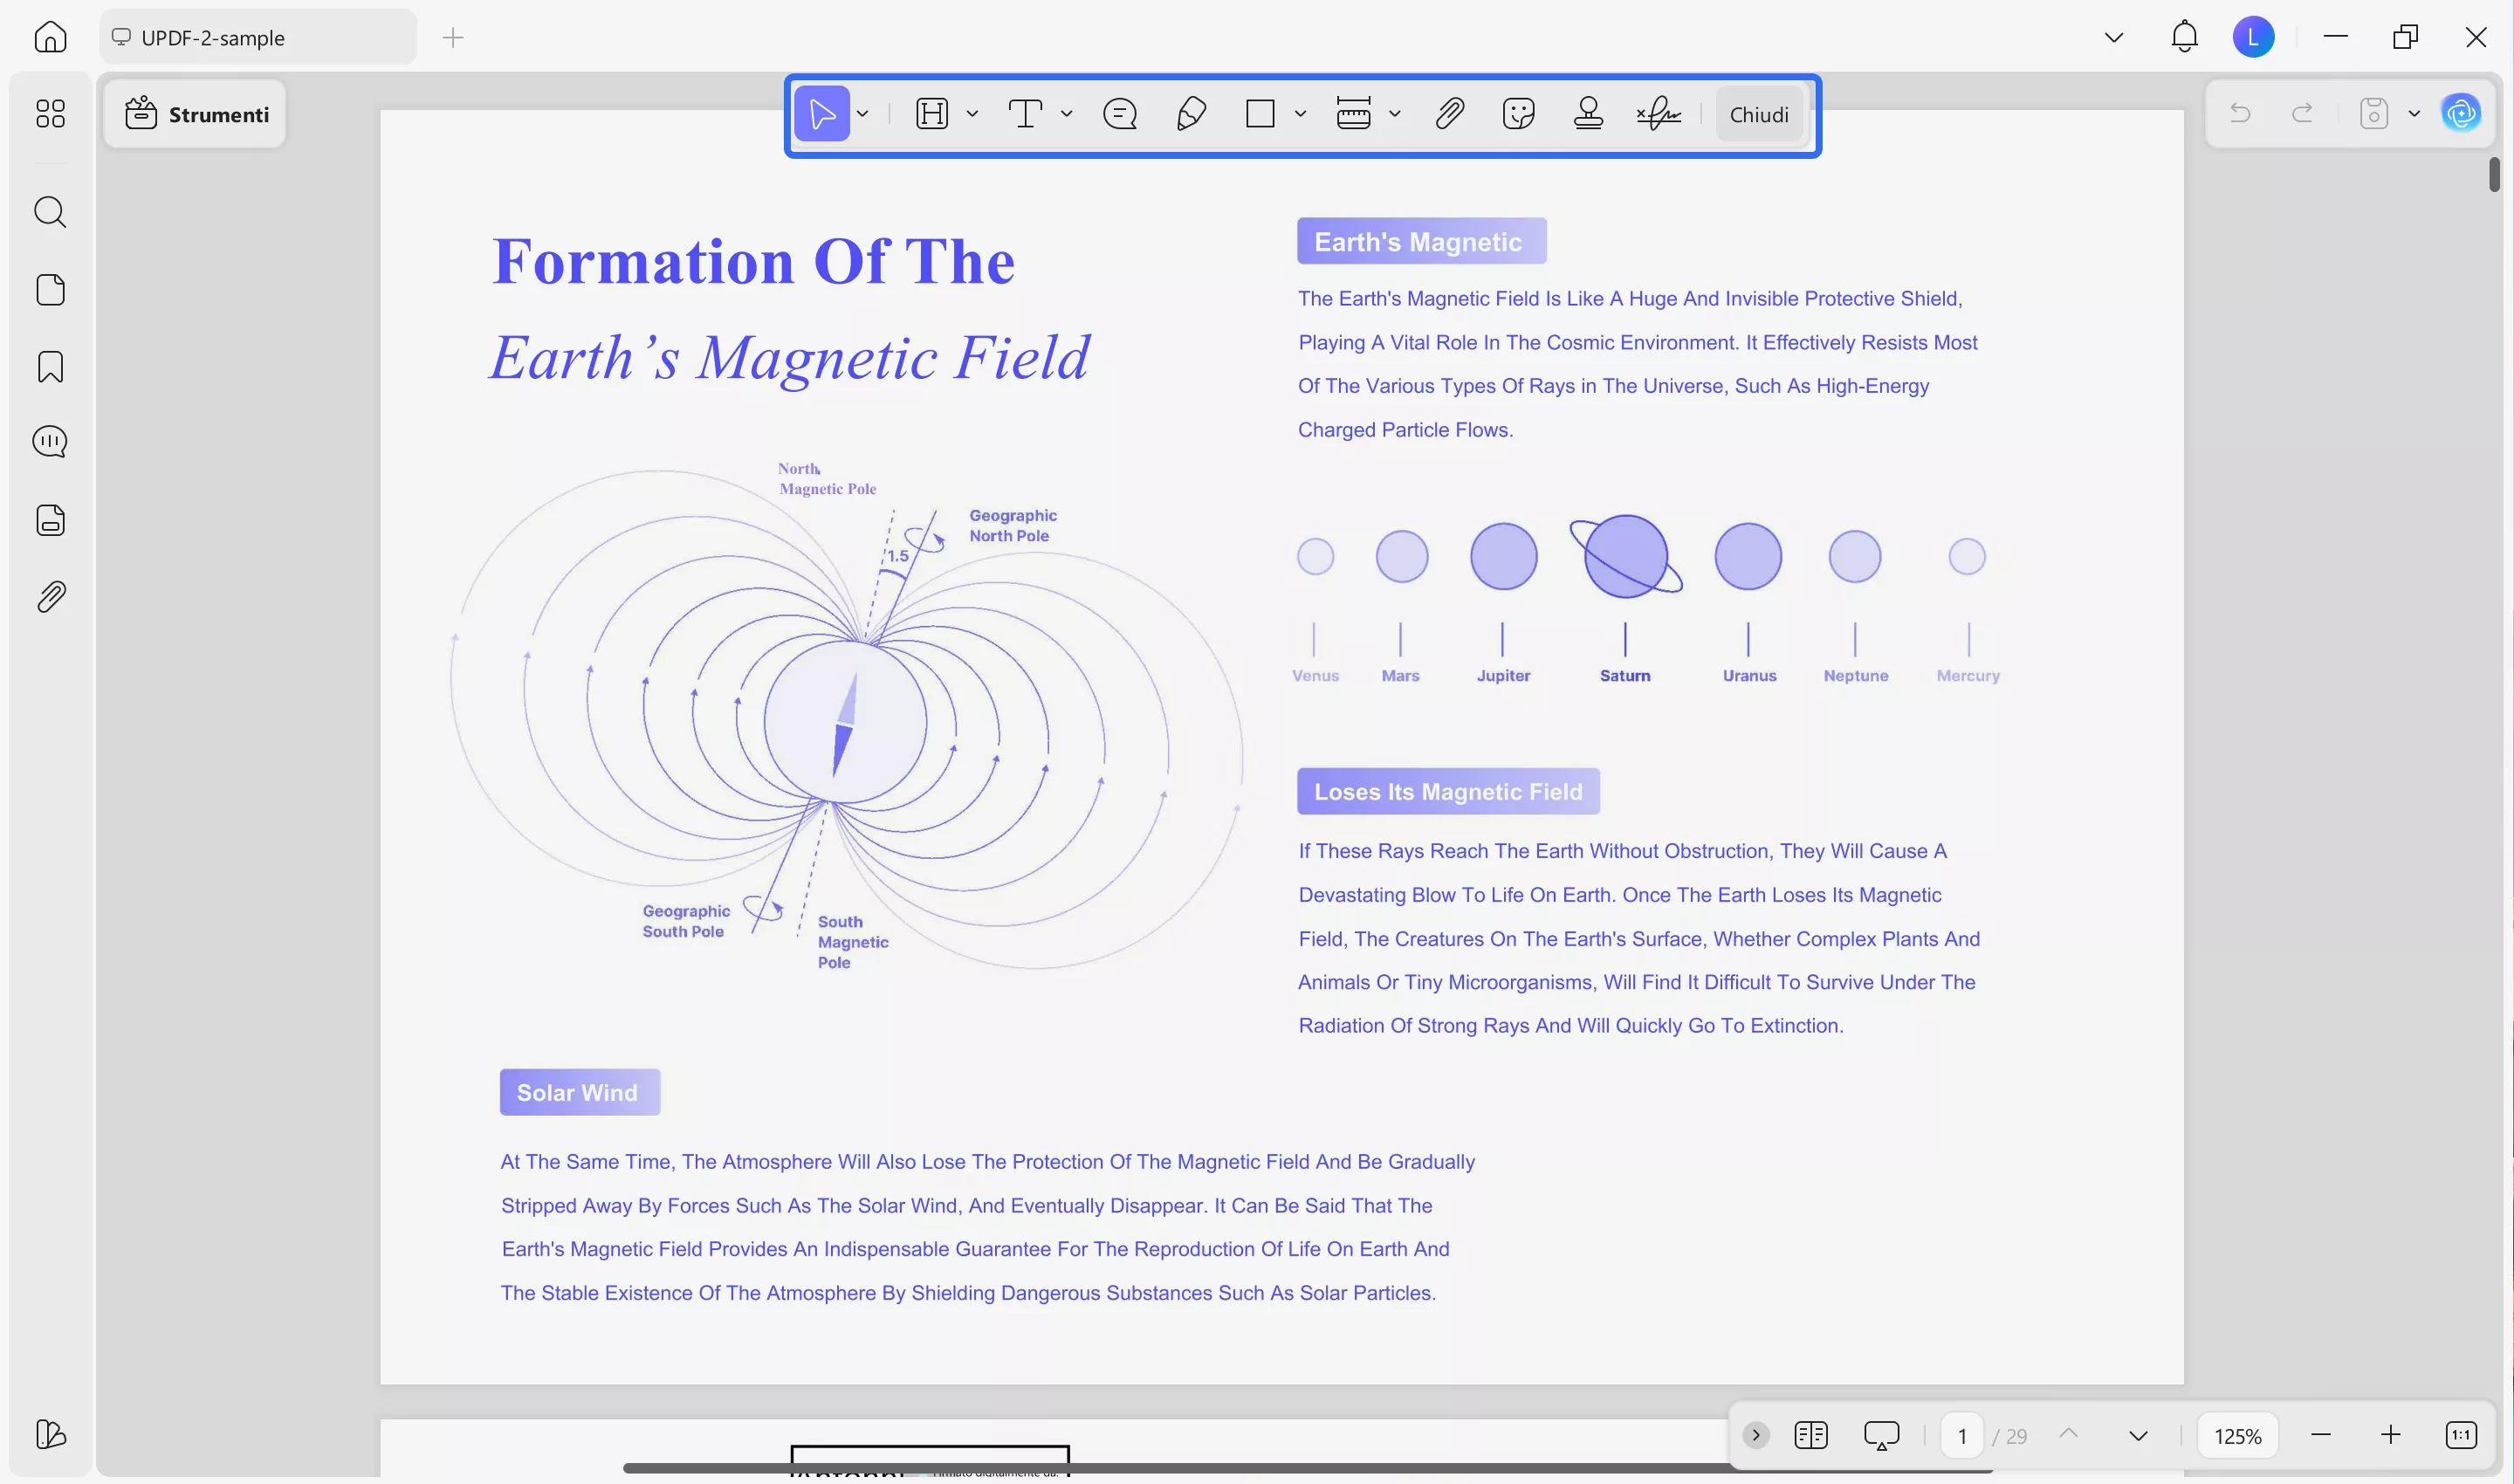Open the search panel in sidebar
The width and height of the screenshot is (2514, 1484).
coord(50,212)
